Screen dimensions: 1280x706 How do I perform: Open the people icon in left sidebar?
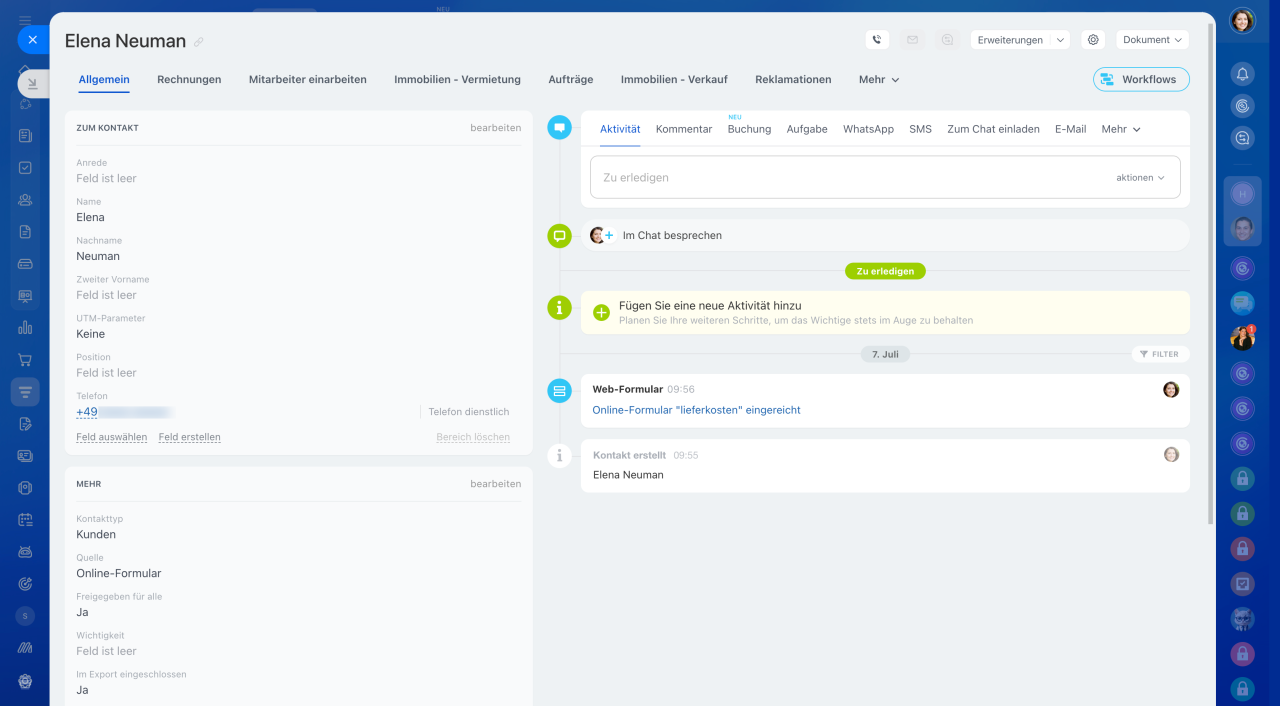click(x=25, y=200)
